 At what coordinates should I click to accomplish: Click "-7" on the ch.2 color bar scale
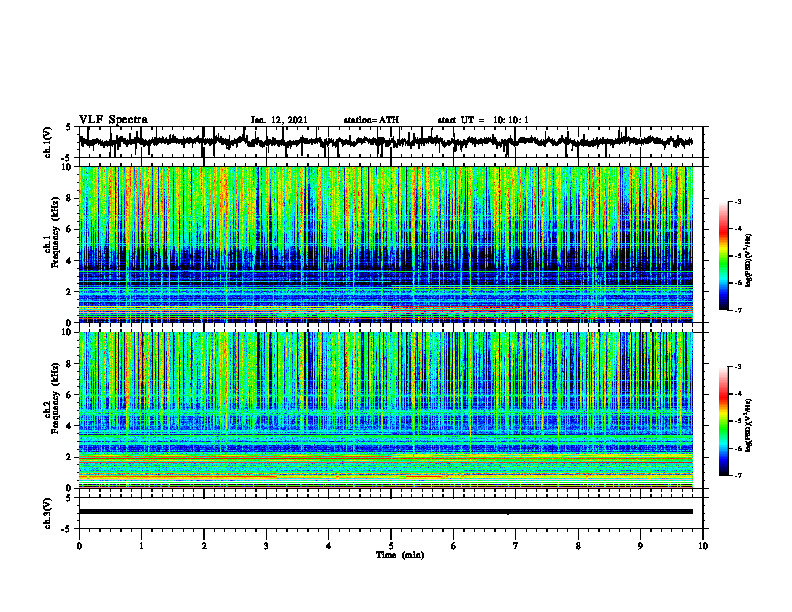pos(738,475)
